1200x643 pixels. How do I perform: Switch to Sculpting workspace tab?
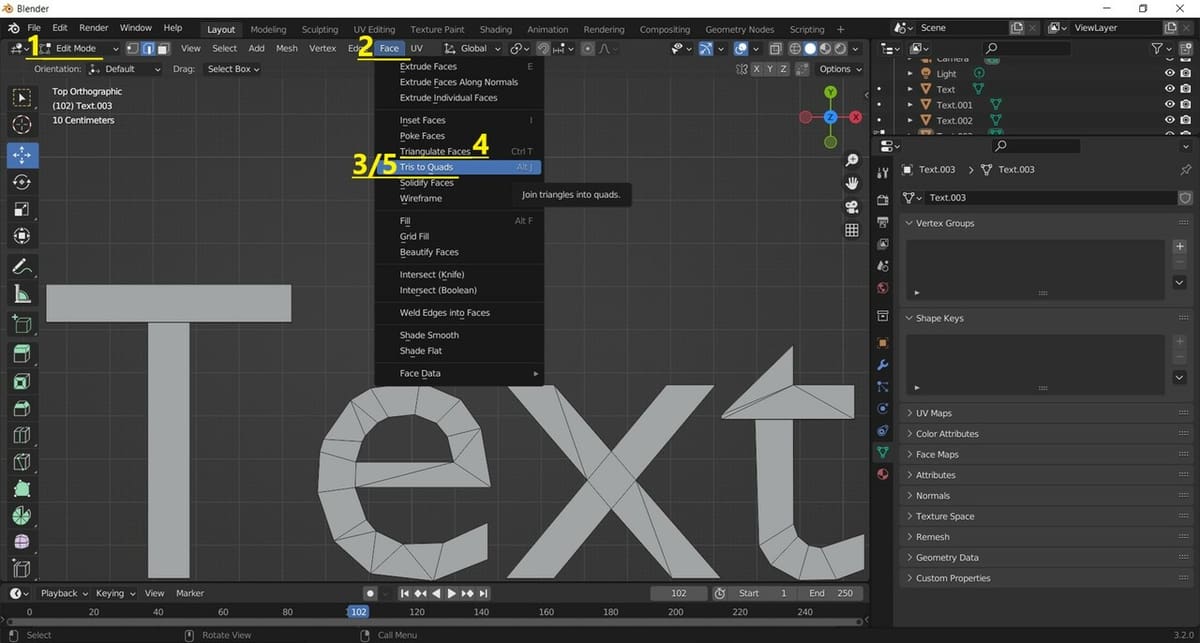click(320, 29)
